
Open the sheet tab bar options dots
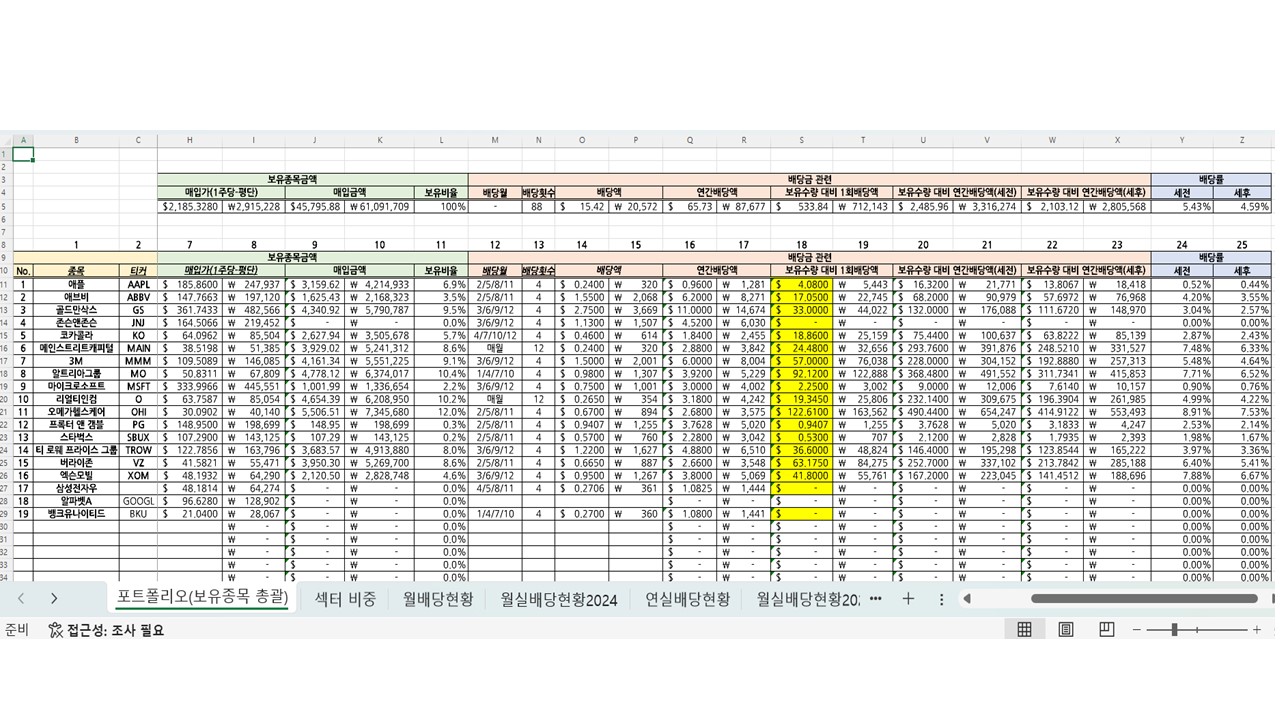941,599
